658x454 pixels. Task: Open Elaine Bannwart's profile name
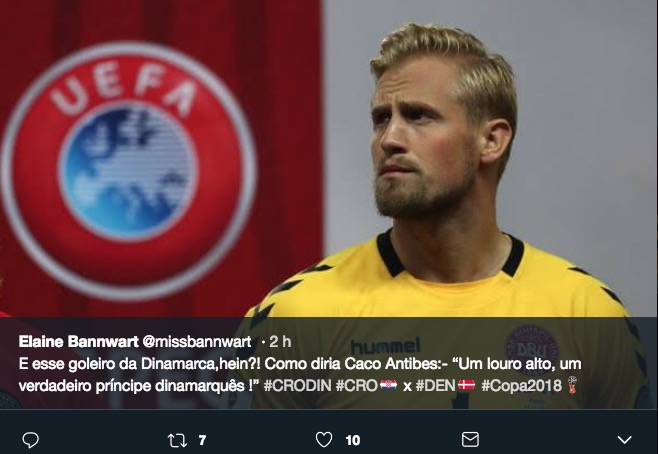78,342
